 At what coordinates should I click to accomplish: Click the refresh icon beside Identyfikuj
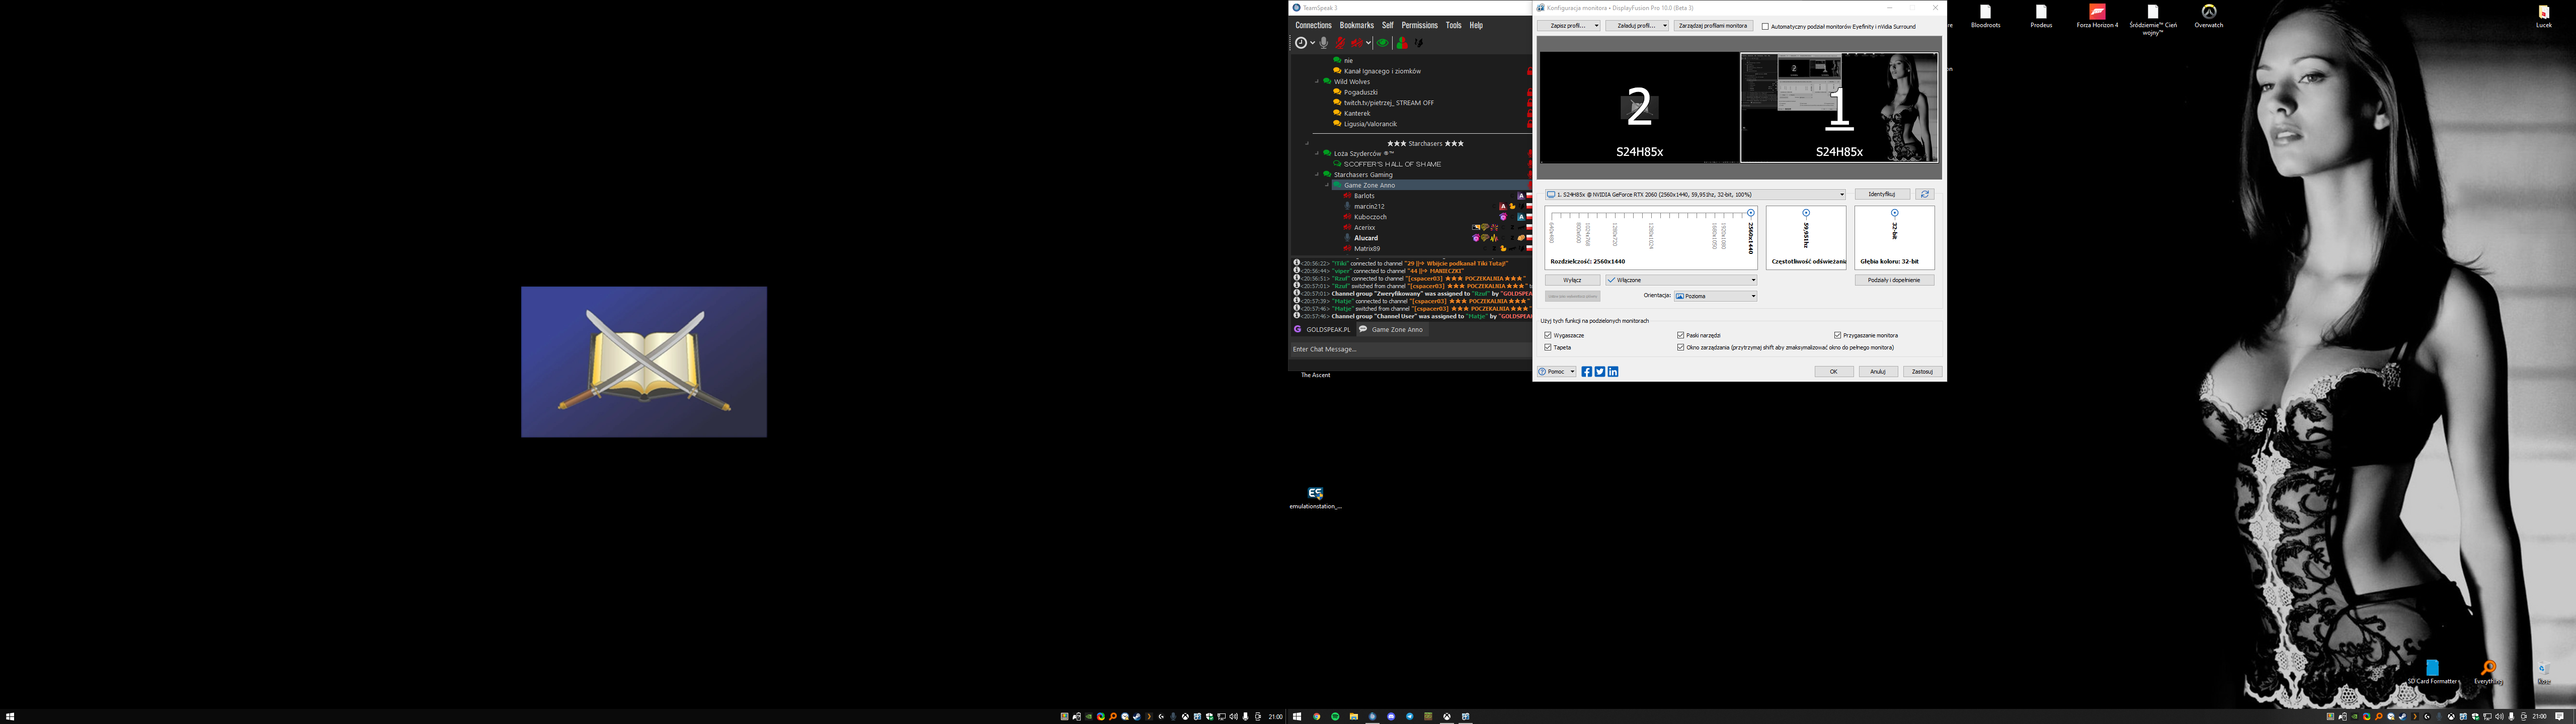click(x=1925, y=194)
